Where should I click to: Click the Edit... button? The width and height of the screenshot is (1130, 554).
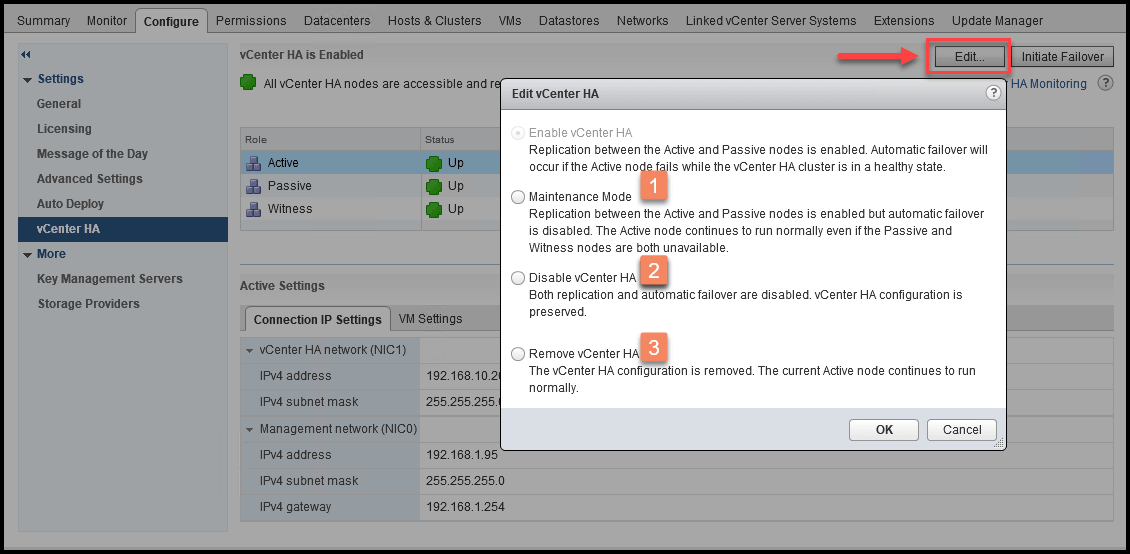[x=969, y=57]
